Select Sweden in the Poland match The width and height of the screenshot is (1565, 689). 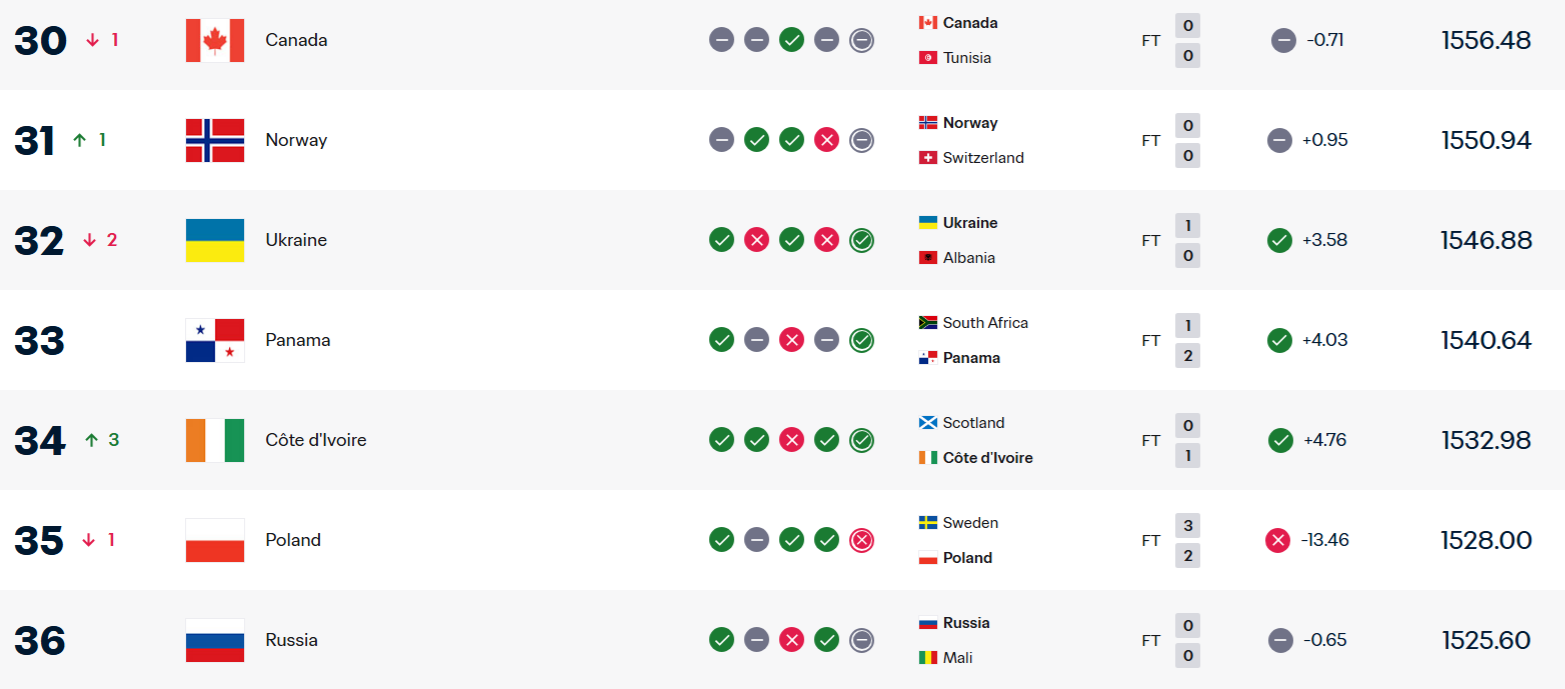click(970, 523)
